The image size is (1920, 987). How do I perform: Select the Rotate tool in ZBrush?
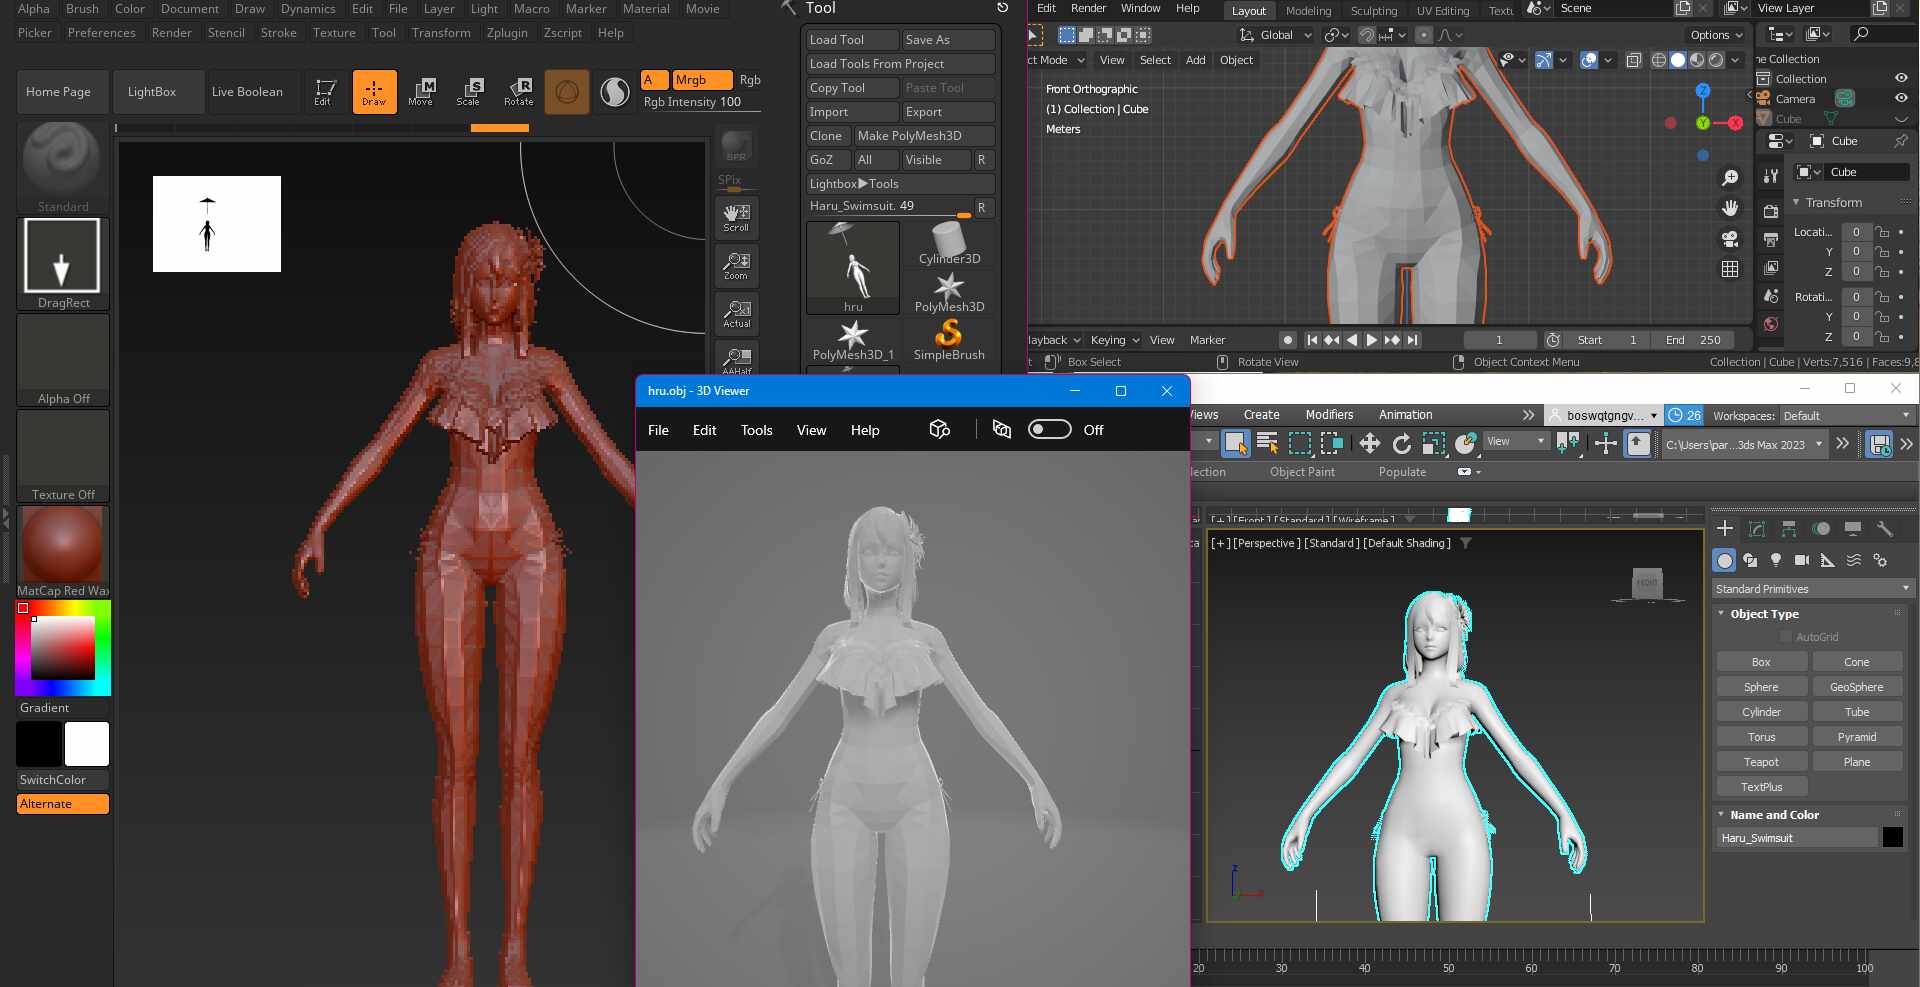(x=518, y=92)
